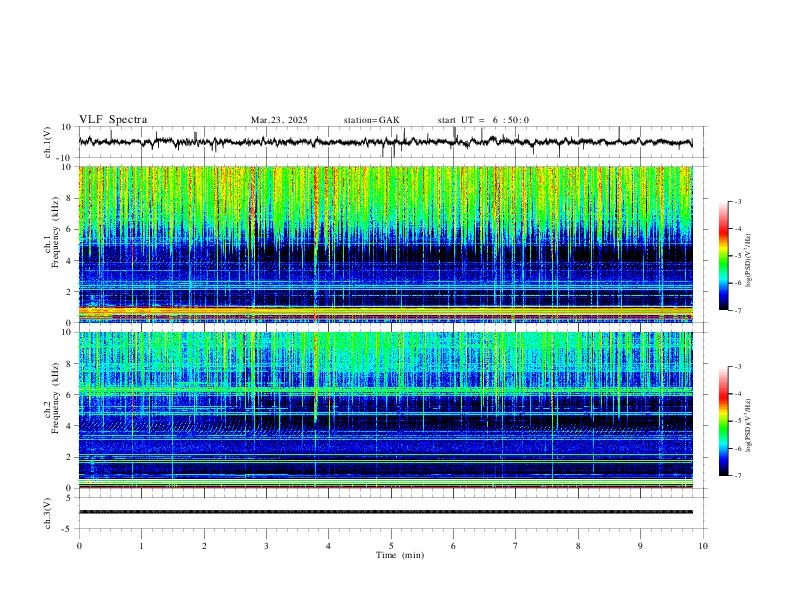Click the "8" kHz tick of ch.1 spectrogram
Viewport: 792px width, 612px height.
point(70,198)
